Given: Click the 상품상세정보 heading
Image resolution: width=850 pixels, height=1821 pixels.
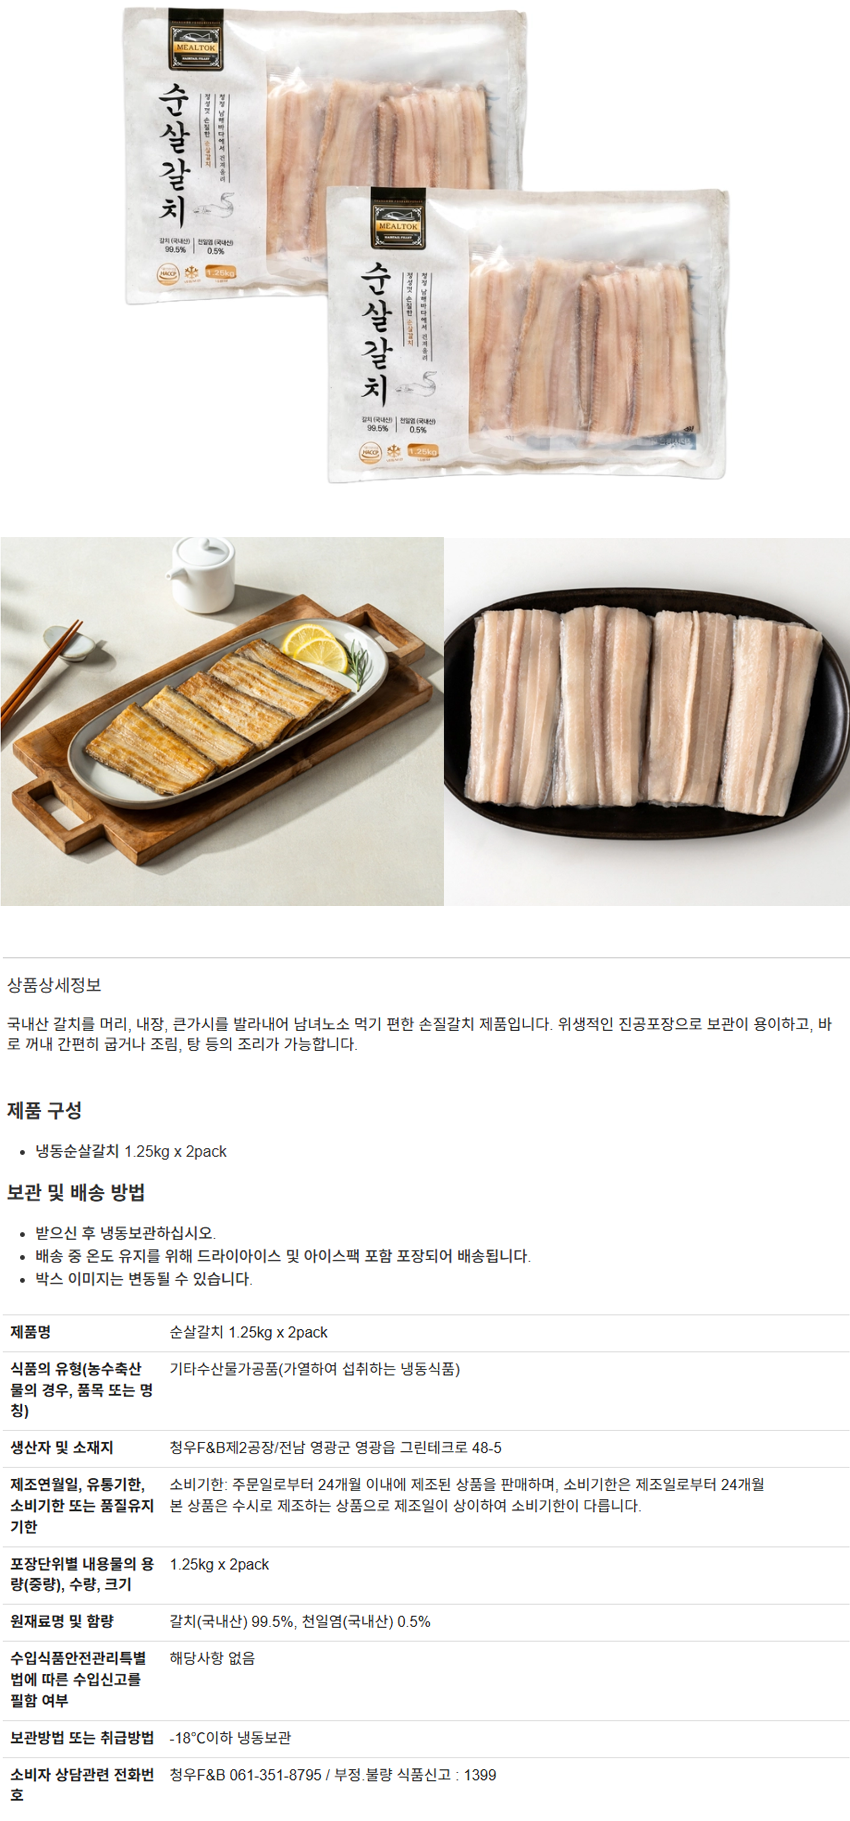Looking at the screenshot, I should (x=54, y=985).
